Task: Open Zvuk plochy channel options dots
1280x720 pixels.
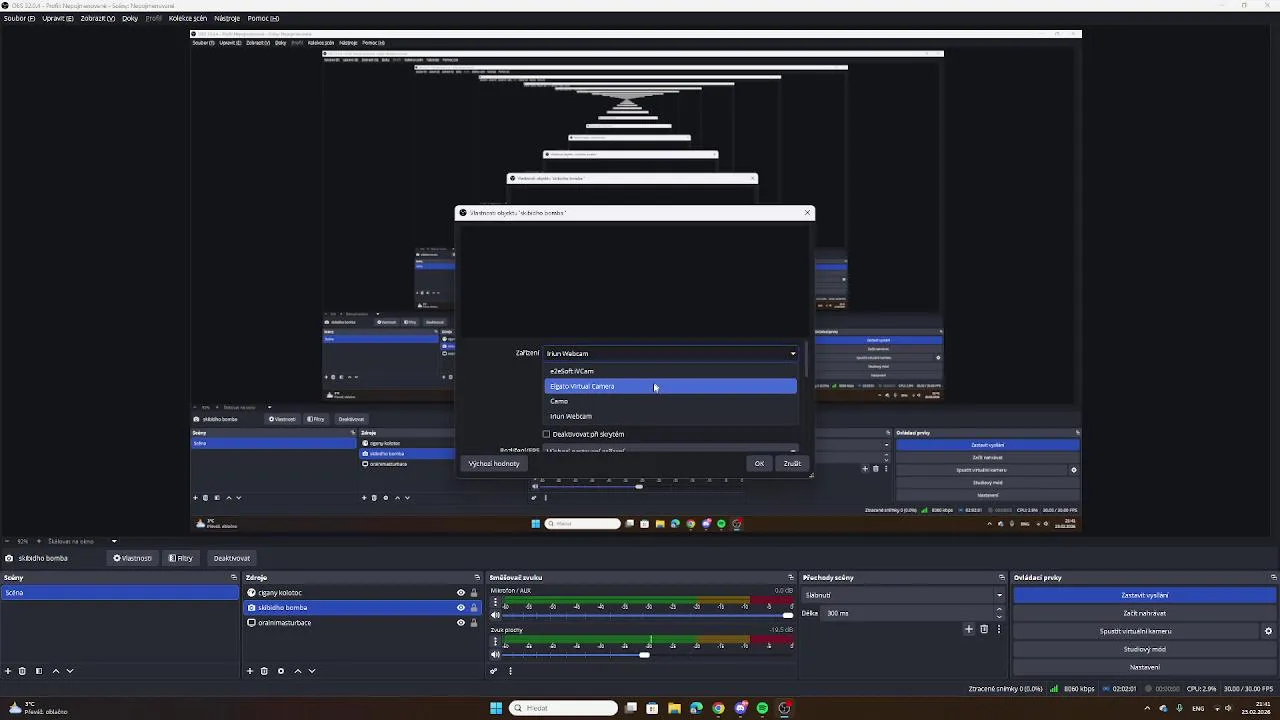Action: click(495, 642)
